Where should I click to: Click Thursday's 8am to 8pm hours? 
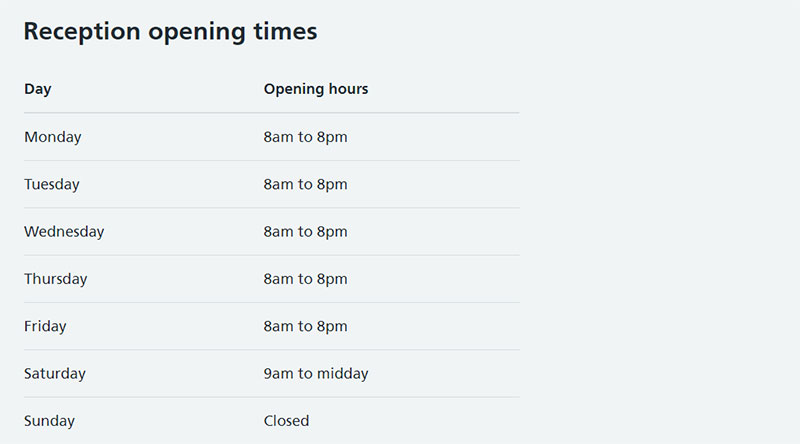coord(306,279)
